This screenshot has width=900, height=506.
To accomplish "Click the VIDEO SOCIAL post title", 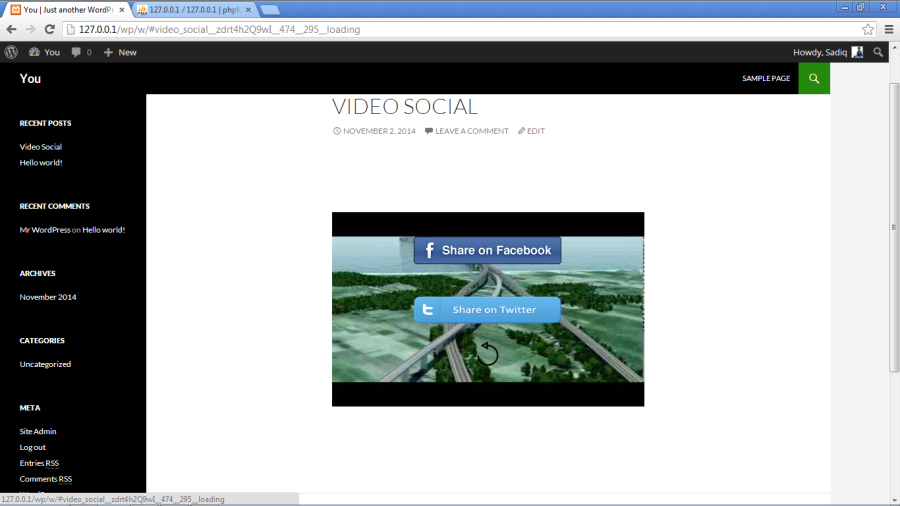I will pos(405,107).
